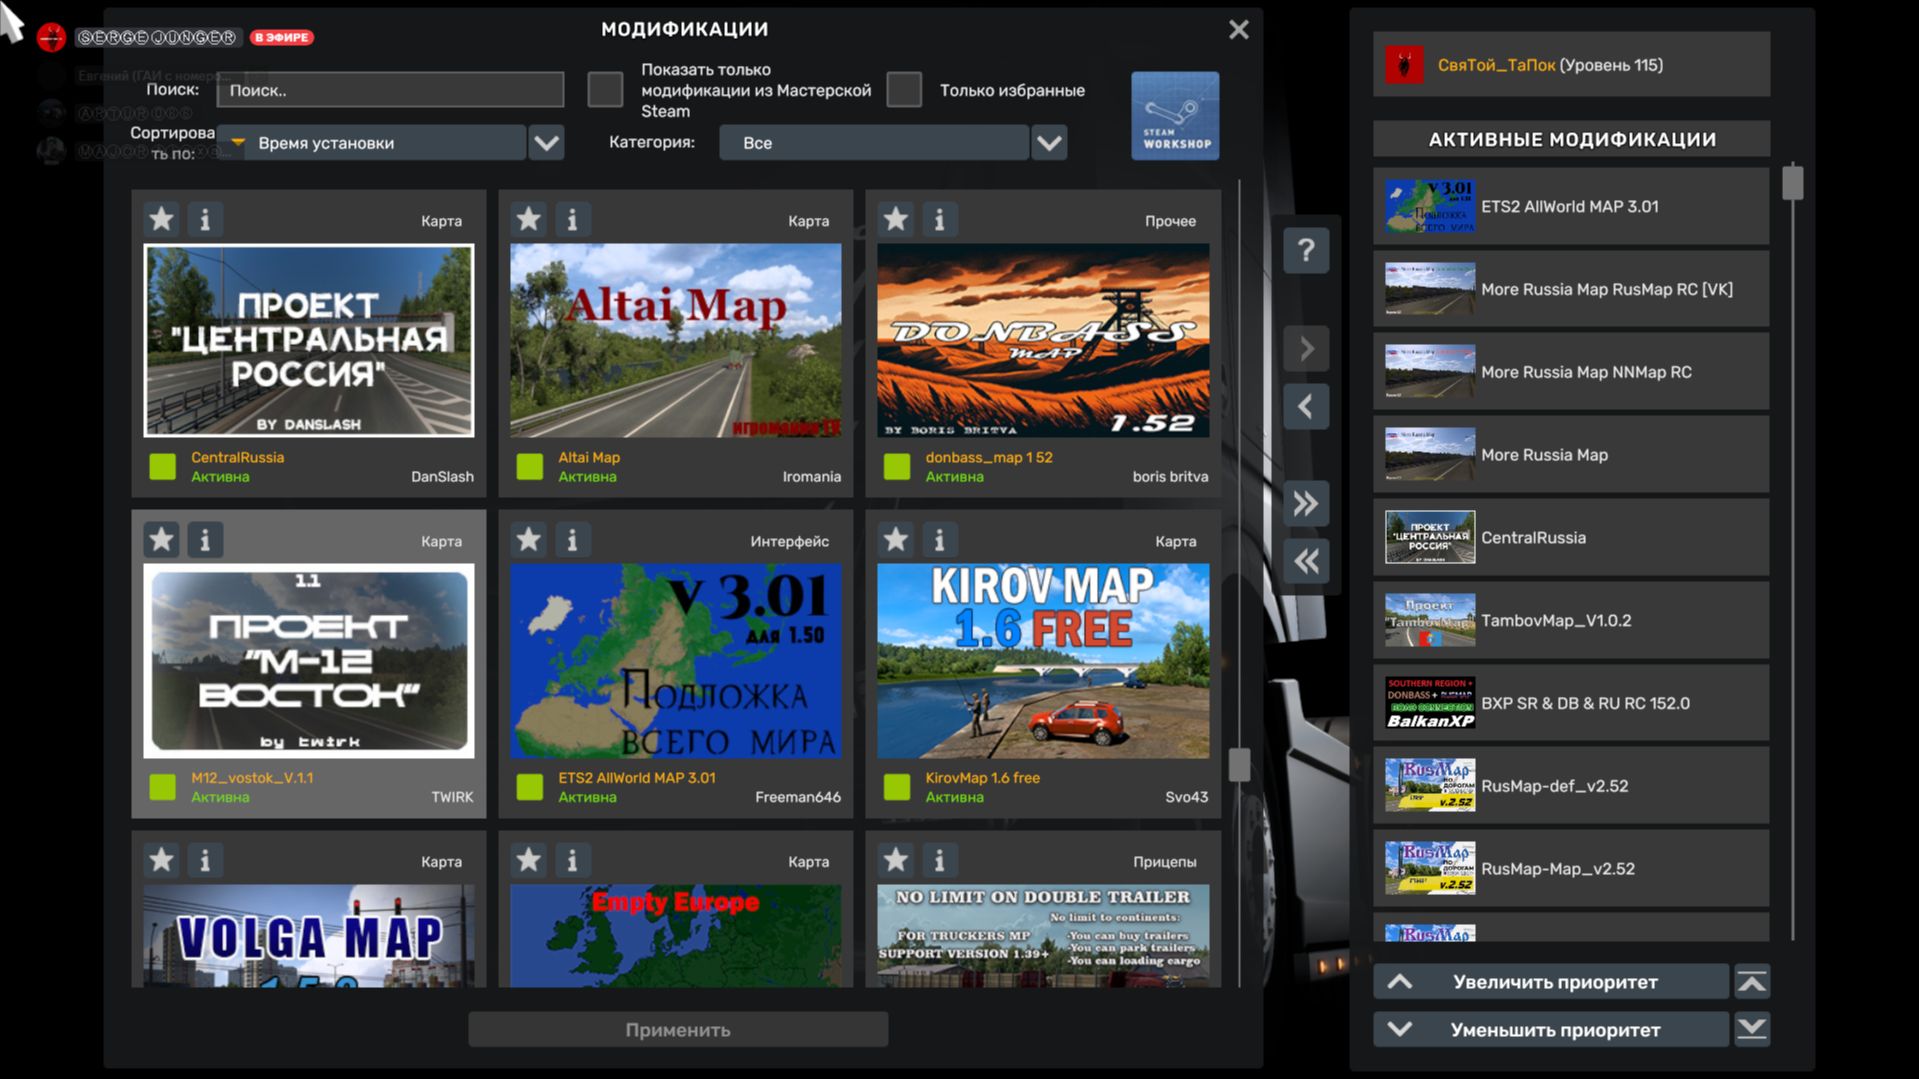Select TambovMap_V1.0.2 in active list
Image resolution: width=1919 pixels, height=1079 pixels.
[x=1571, y=620]
